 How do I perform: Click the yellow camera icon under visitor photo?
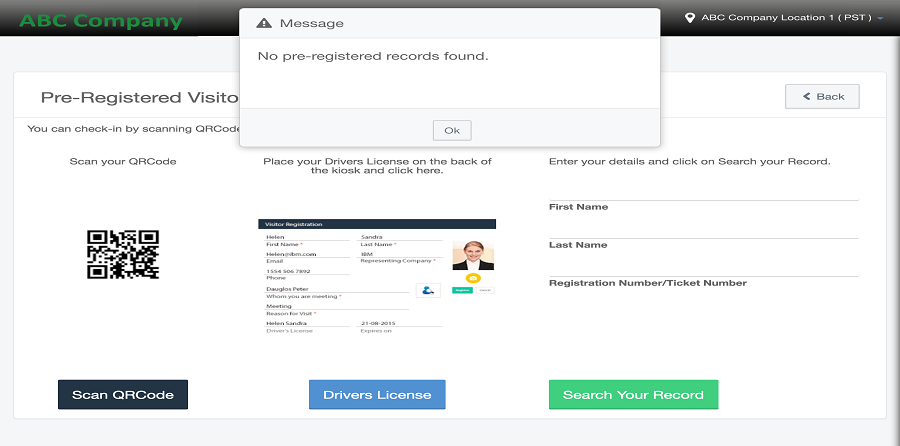coord(473,278)
